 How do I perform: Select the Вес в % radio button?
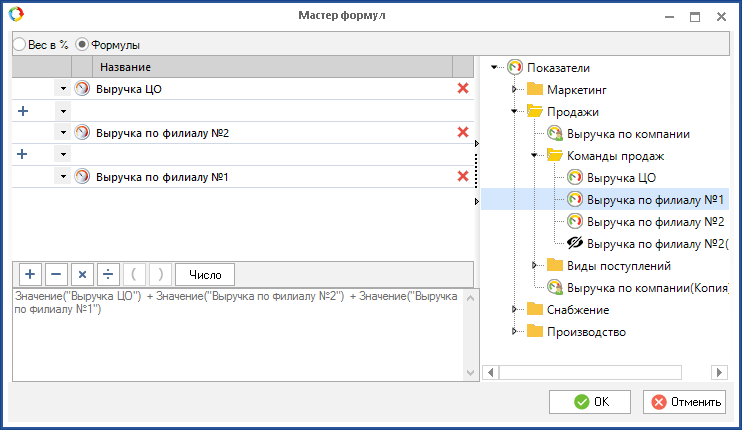tap(19, 45)
